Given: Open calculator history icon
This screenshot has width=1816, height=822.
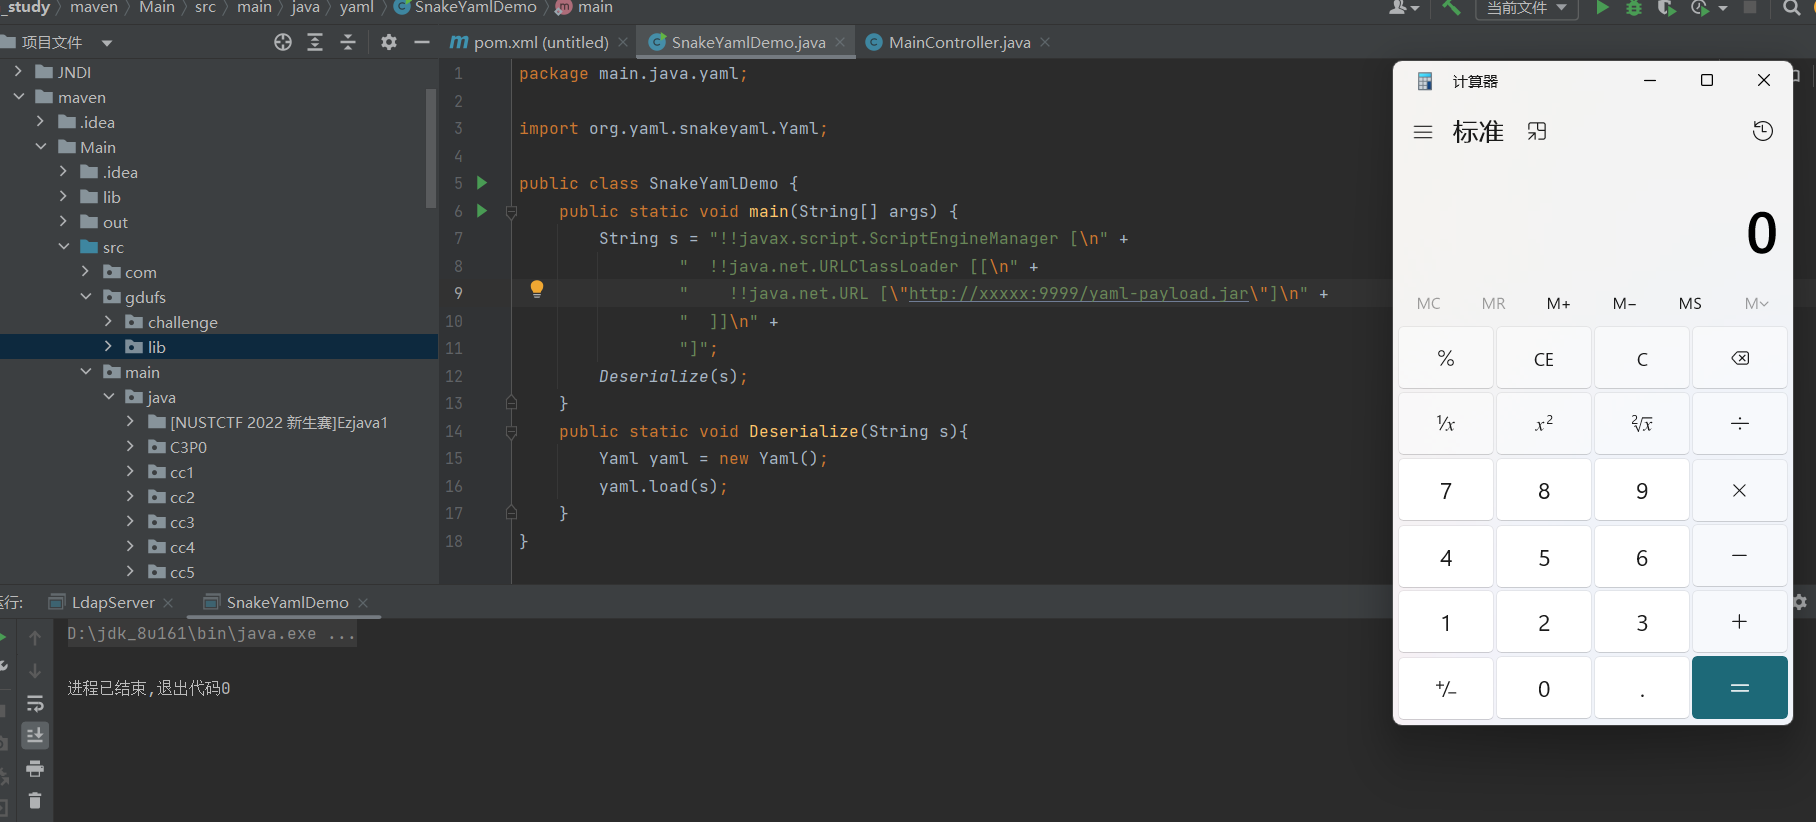Looking at the screenshot, I should [x=1763, y=131].
